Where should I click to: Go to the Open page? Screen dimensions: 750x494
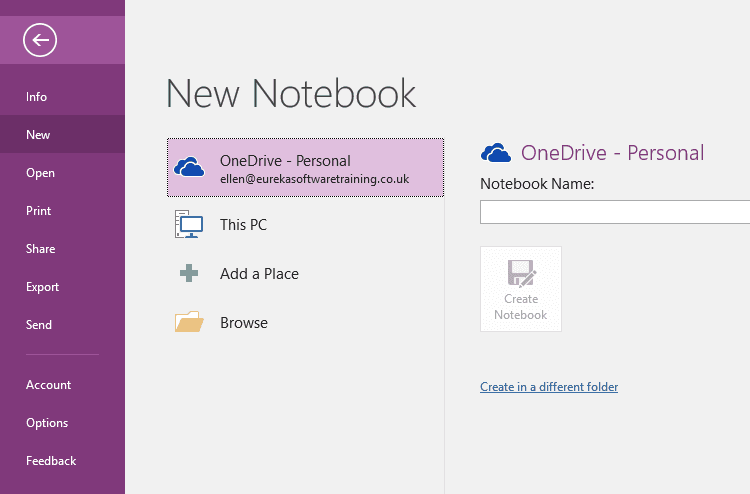click(x=40, y=173)
